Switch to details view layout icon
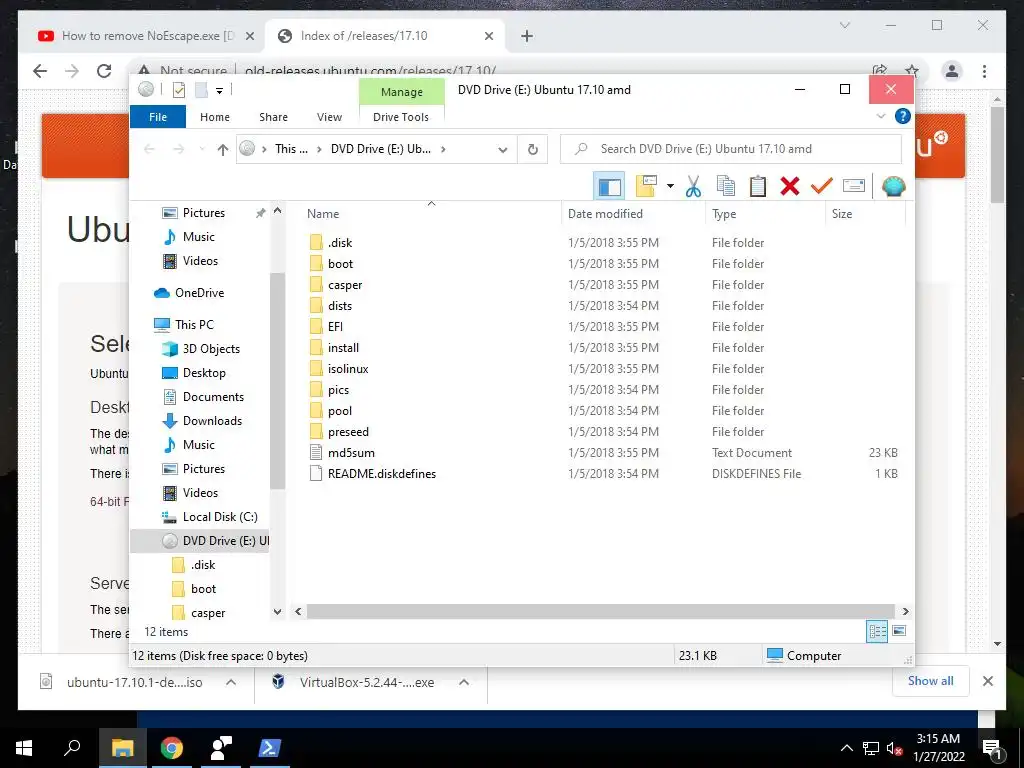 tap(877, 631)
